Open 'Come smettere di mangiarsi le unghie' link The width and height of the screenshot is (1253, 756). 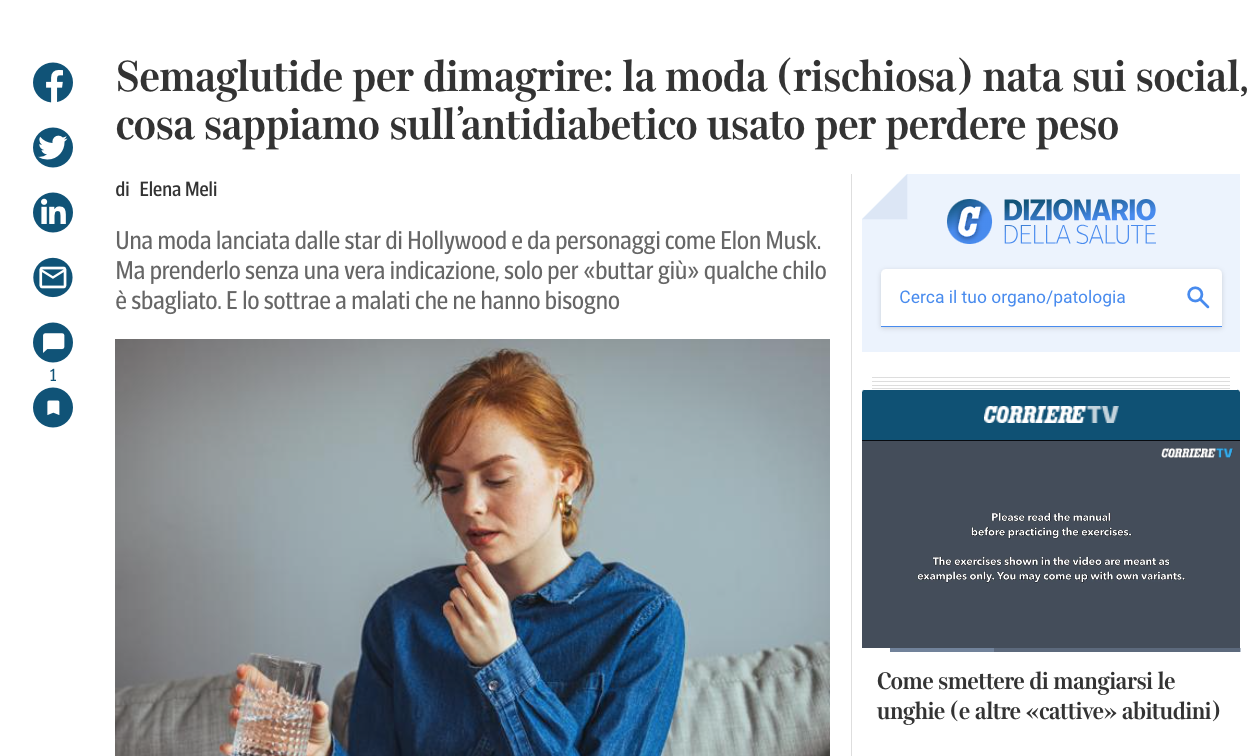(1049, 696)
